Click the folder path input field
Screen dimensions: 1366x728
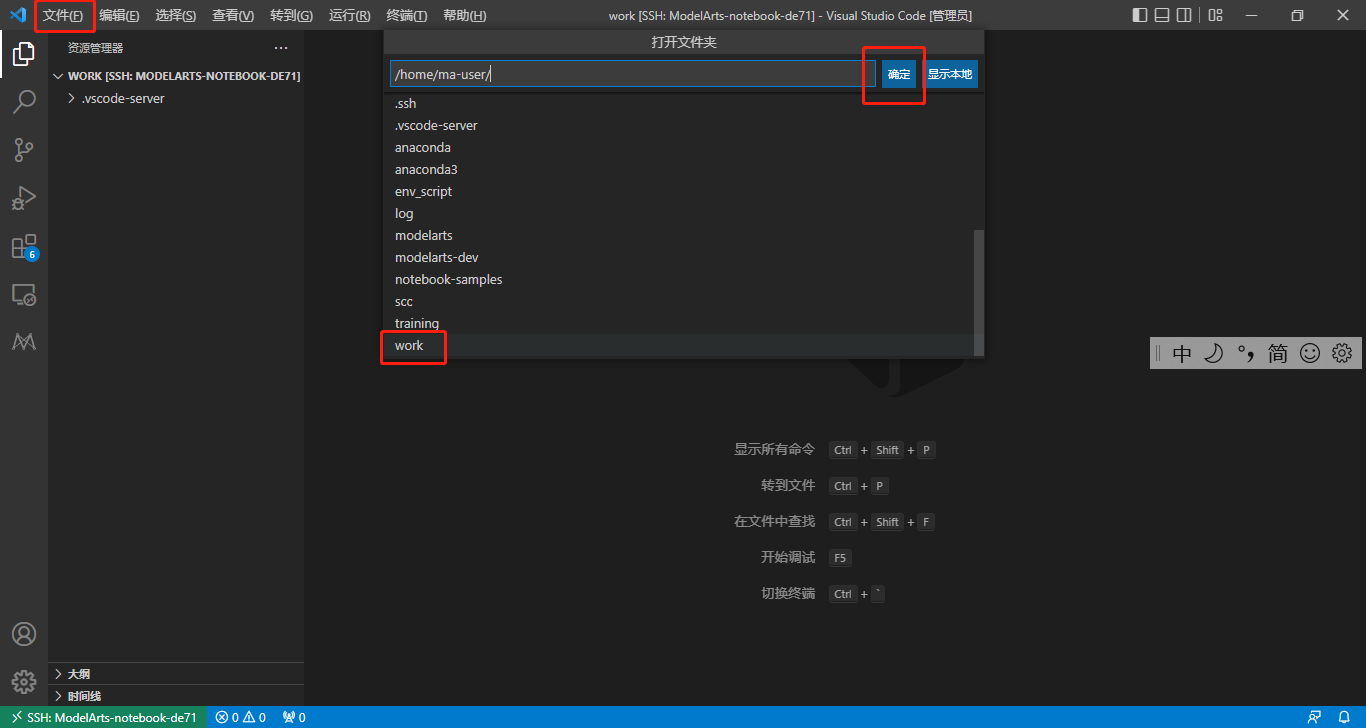pos(632,74)
